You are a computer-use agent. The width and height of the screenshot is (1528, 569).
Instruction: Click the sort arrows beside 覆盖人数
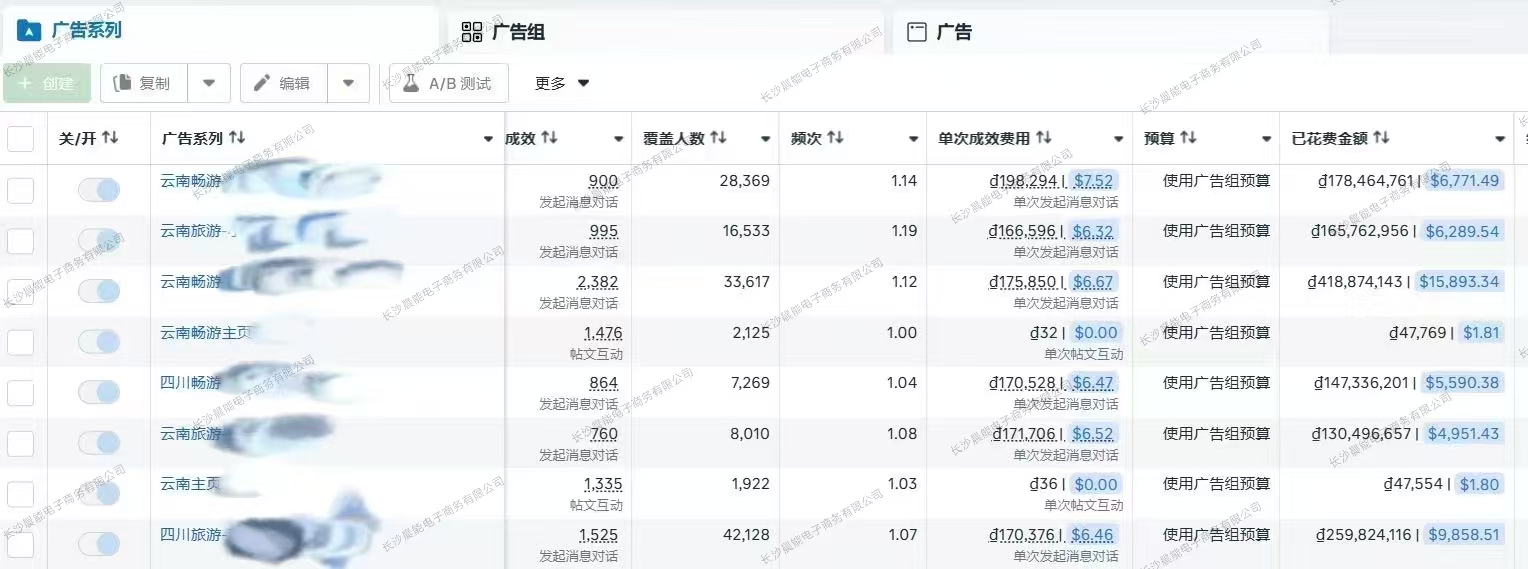[718, 138]
